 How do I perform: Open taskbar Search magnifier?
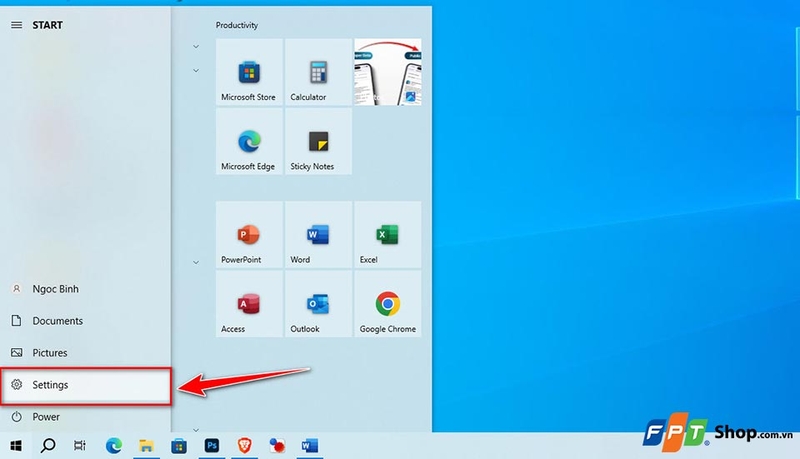click(48, 446)
